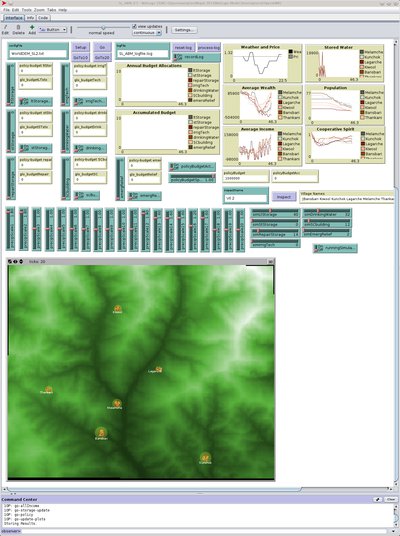Open the Help menu
The width and height of the screenshot is (400, 536).
62,10
